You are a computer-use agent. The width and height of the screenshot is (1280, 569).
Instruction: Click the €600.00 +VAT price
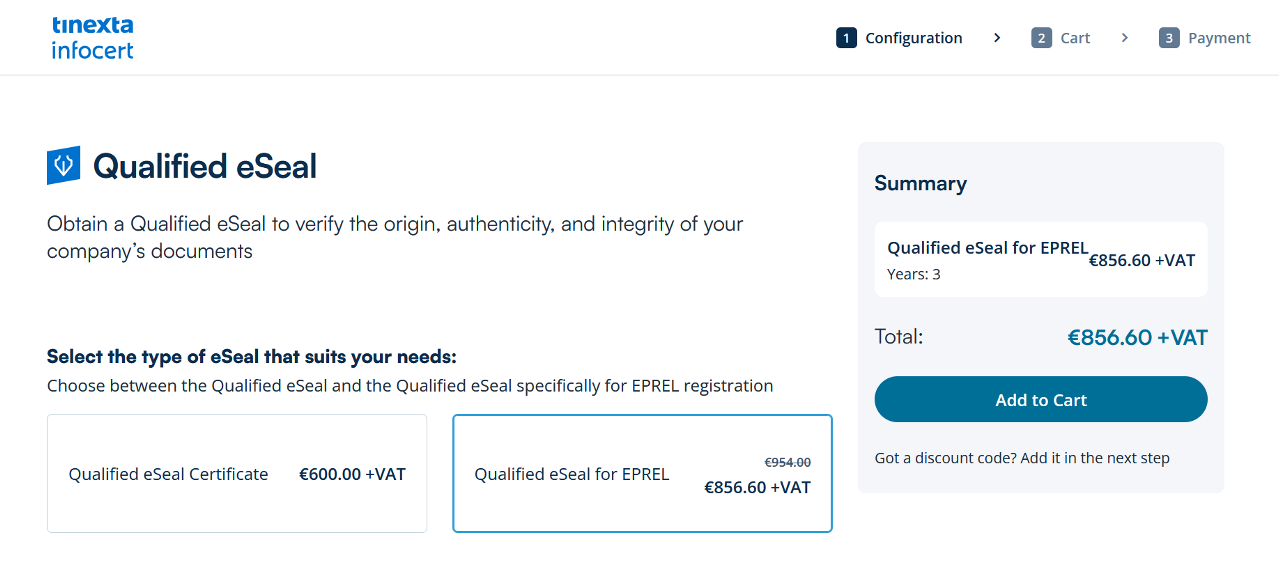point(352,474)
